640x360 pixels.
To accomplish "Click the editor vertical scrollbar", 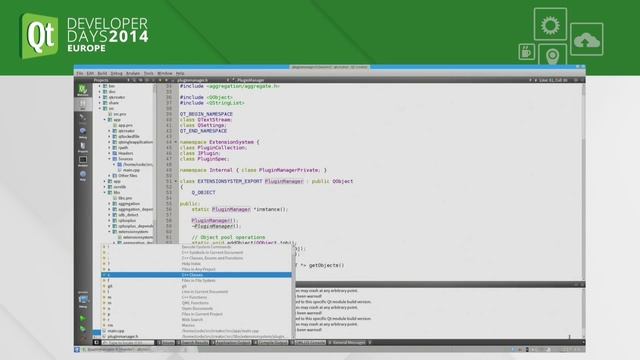I will (x=583, y=182).
